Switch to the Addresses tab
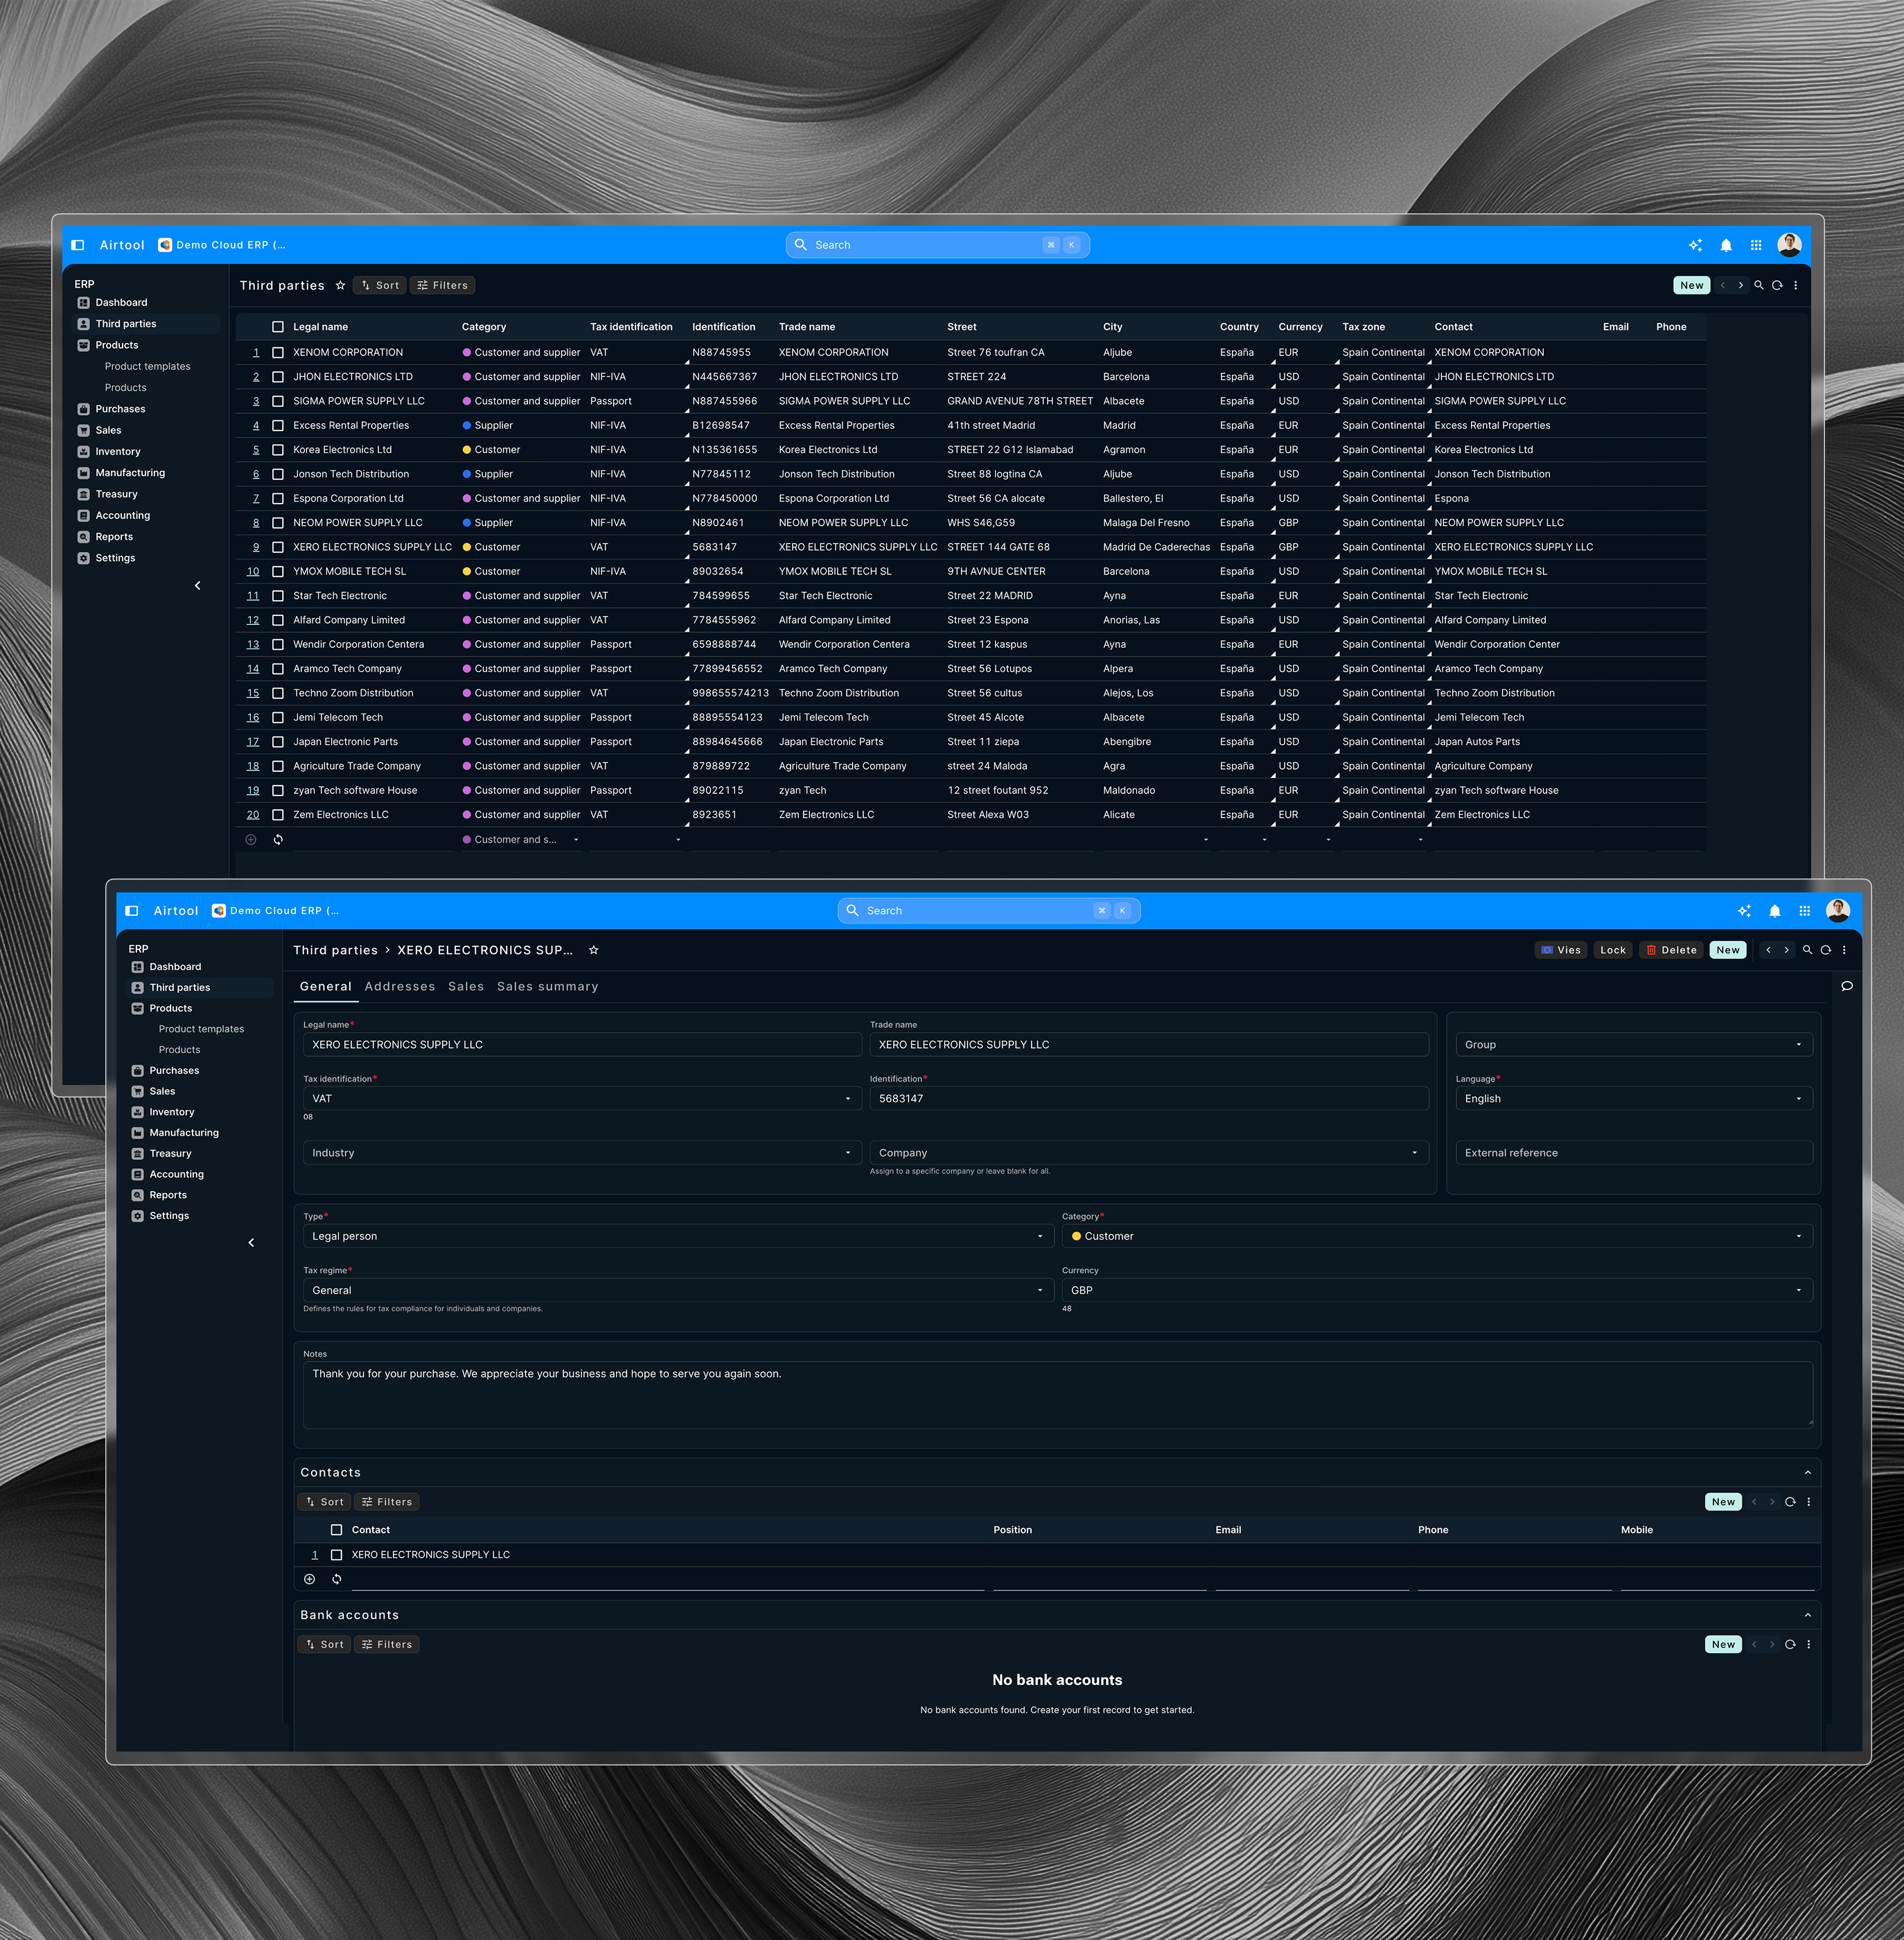Screen dimensions: 1904x1940 (399, 987)
